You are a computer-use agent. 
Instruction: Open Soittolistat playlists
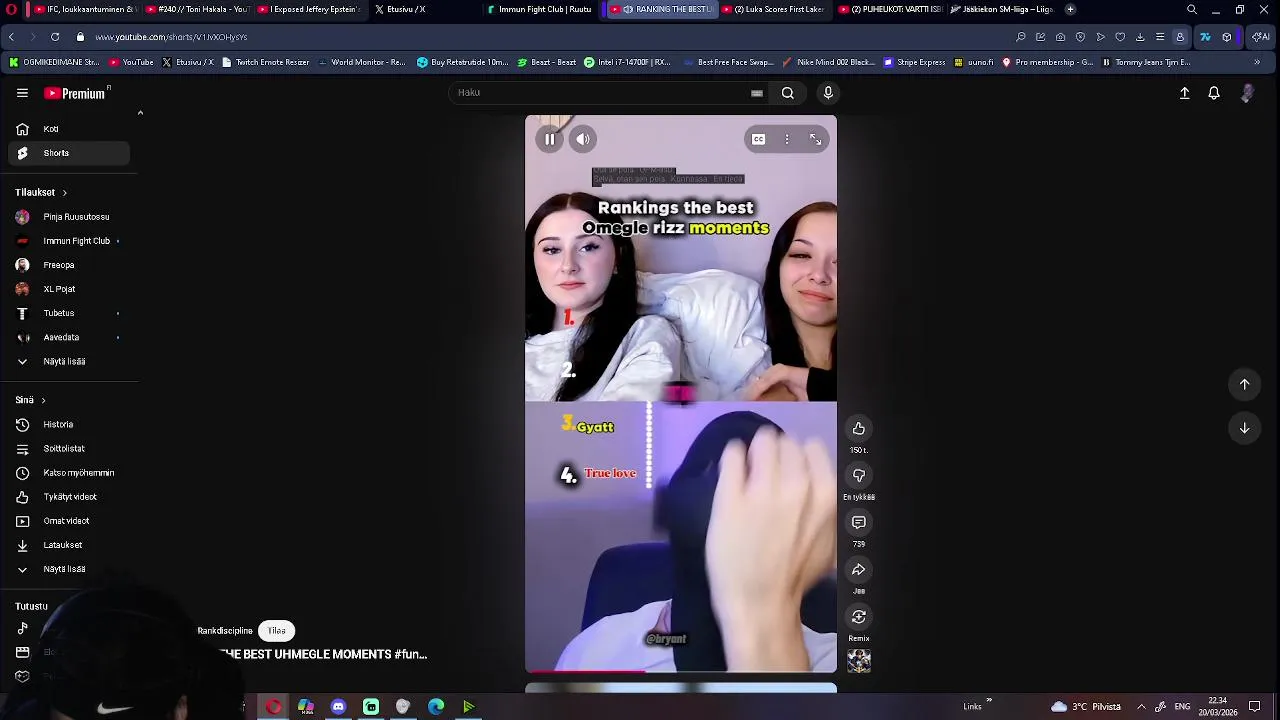(x=69, y=448)
